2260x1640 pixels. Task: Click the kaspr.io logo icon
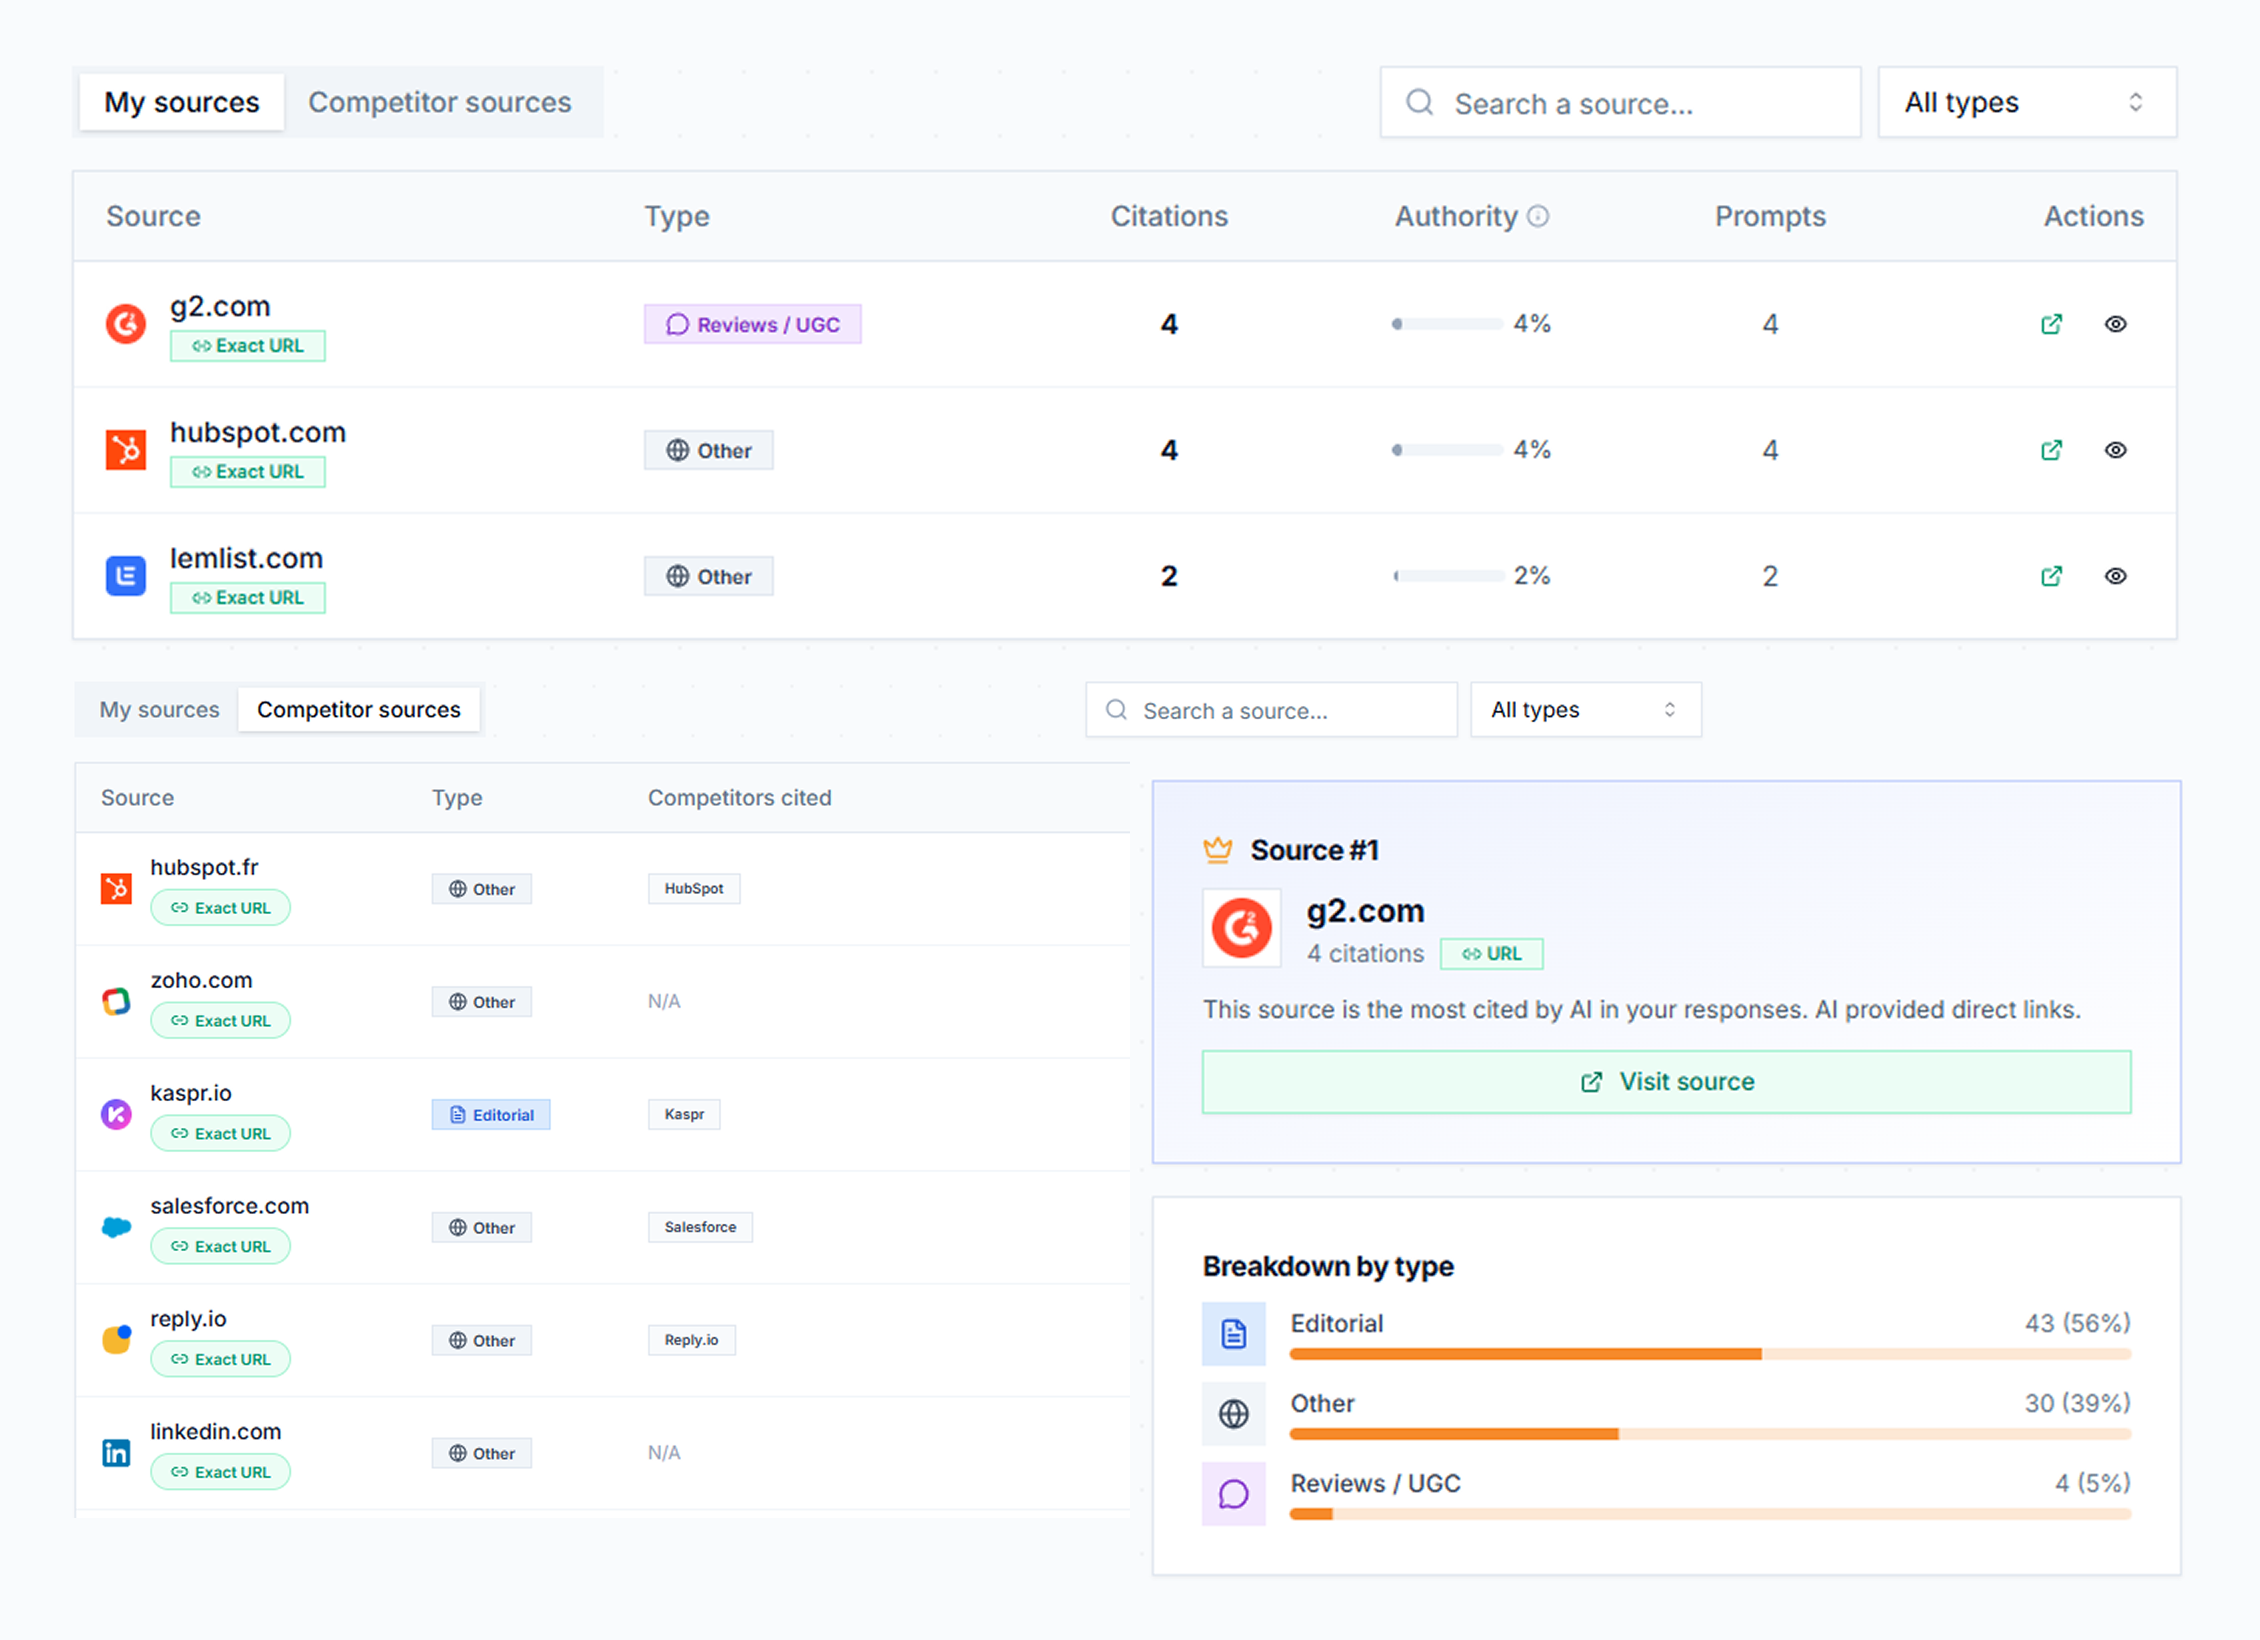(x=116, y=1113)
